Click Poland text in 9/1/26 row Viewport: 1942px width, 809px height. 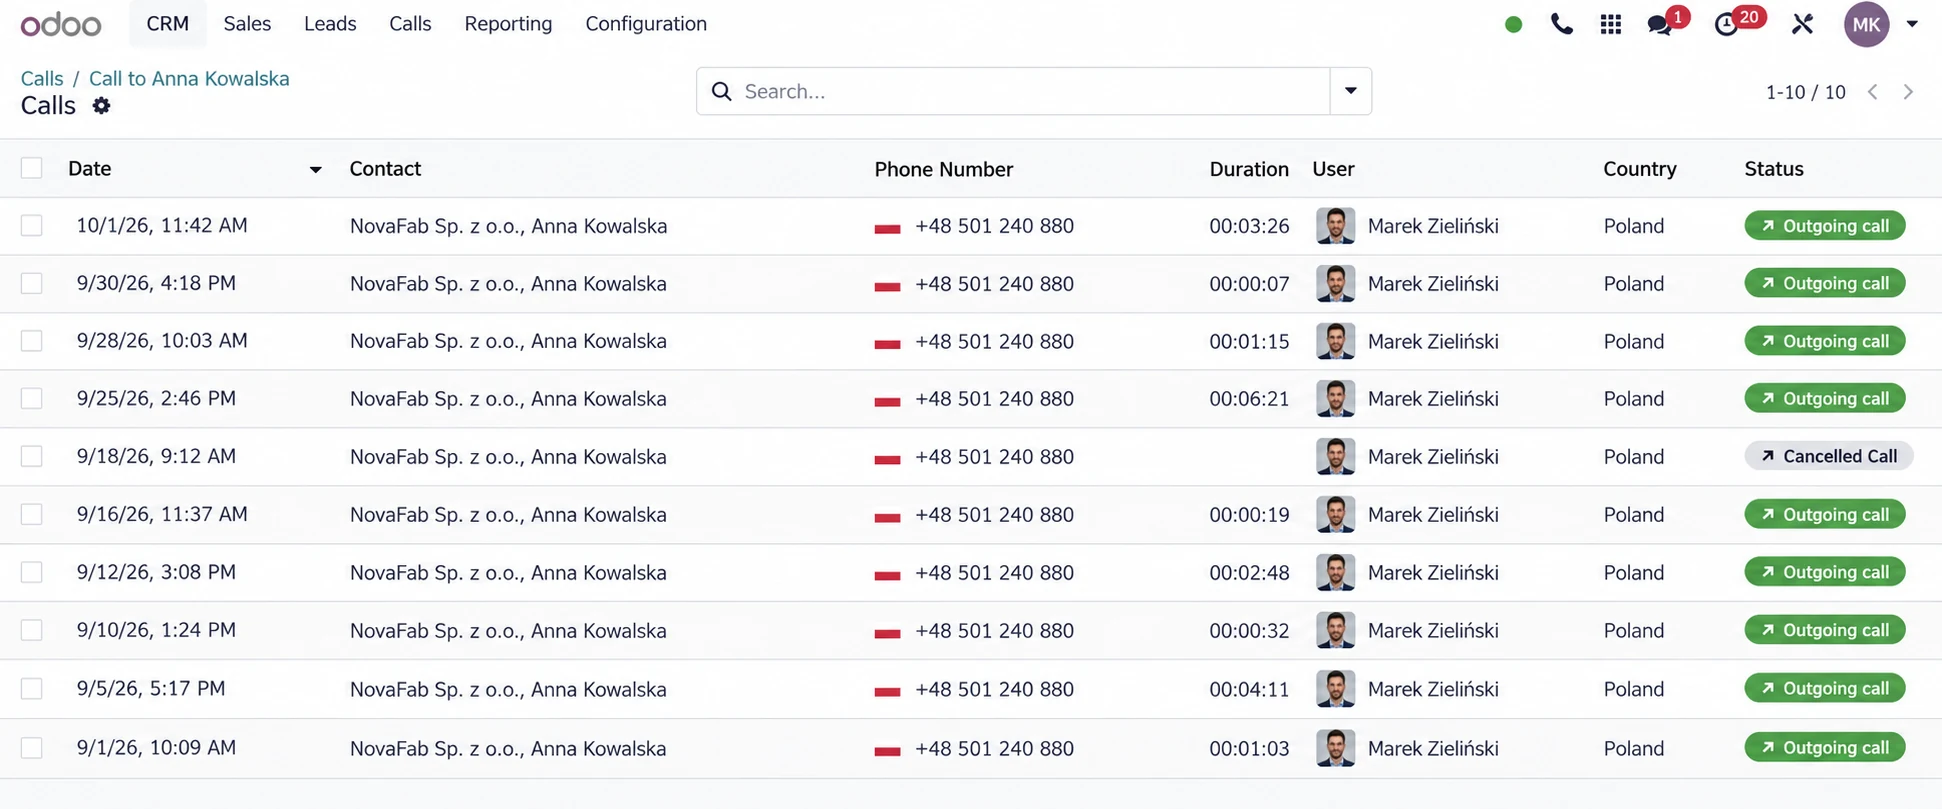(1633, 748)
